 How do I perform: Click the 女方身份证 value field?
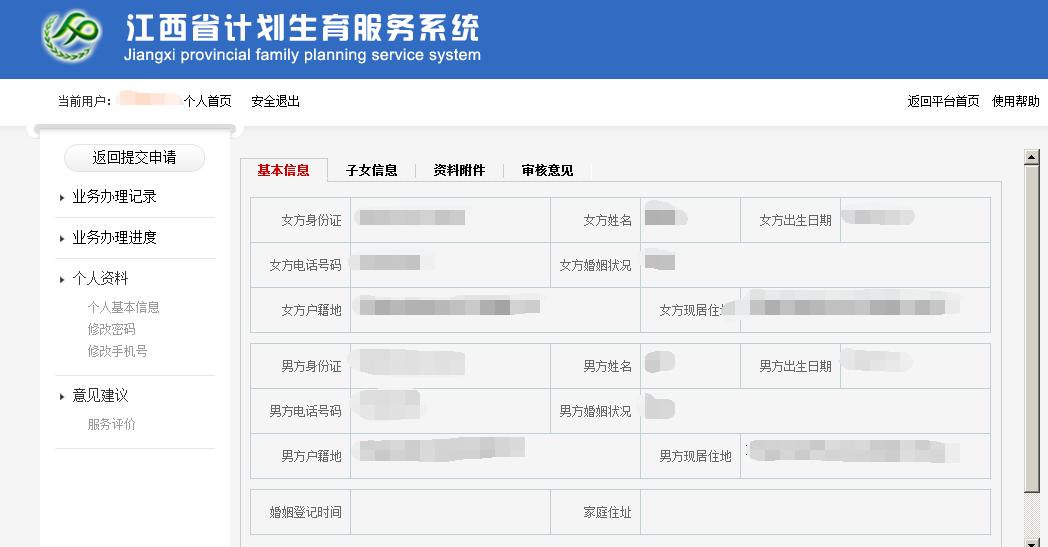click(x=450, y=220)
